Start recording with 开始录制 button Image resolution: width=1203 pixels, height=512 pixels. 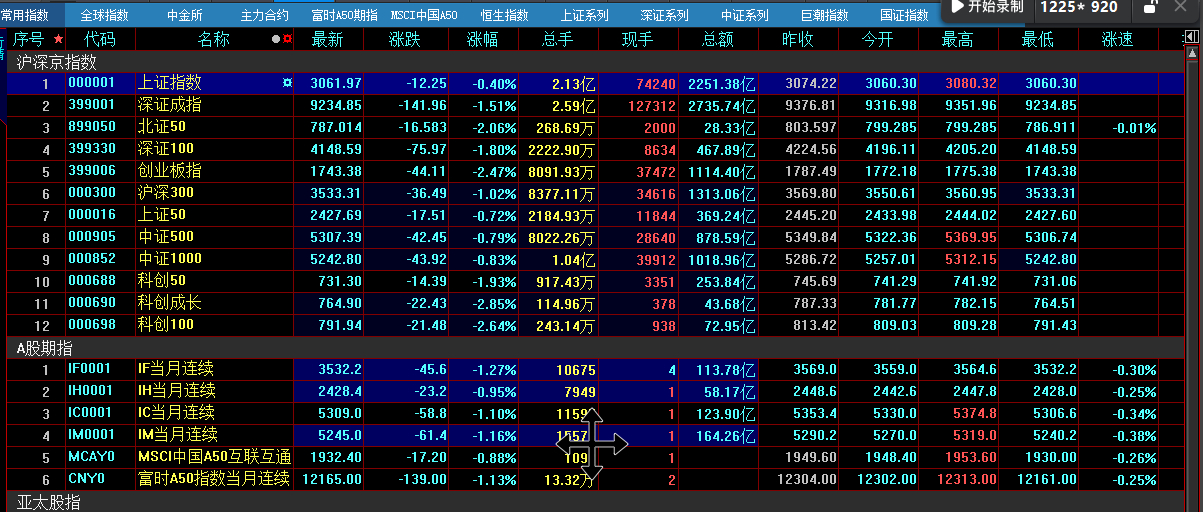[x=987, y=7]
